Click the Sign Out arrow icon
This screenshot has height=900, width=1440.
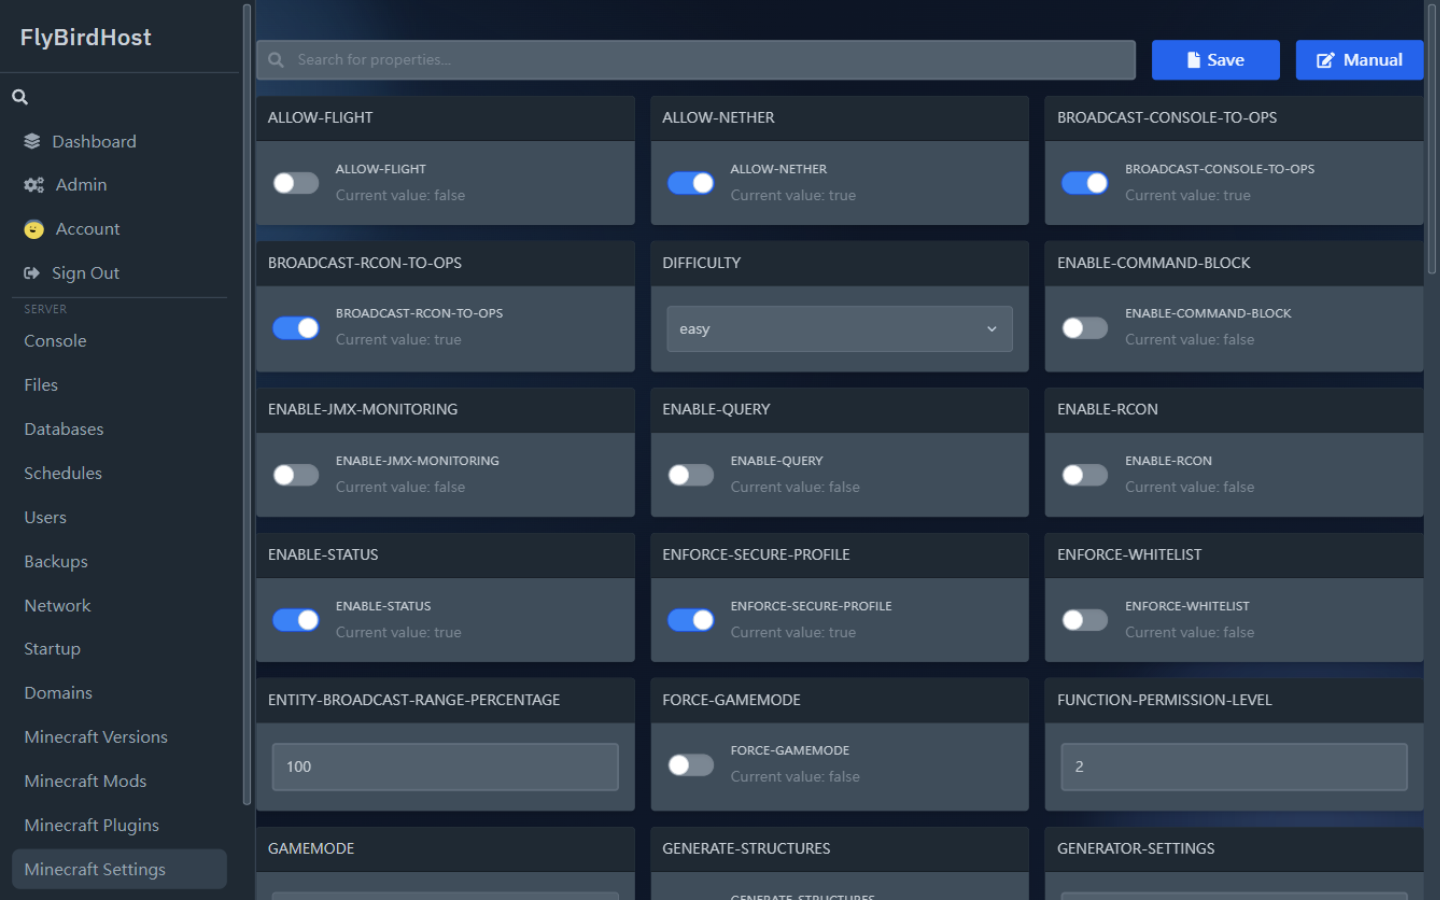(32, 273)
